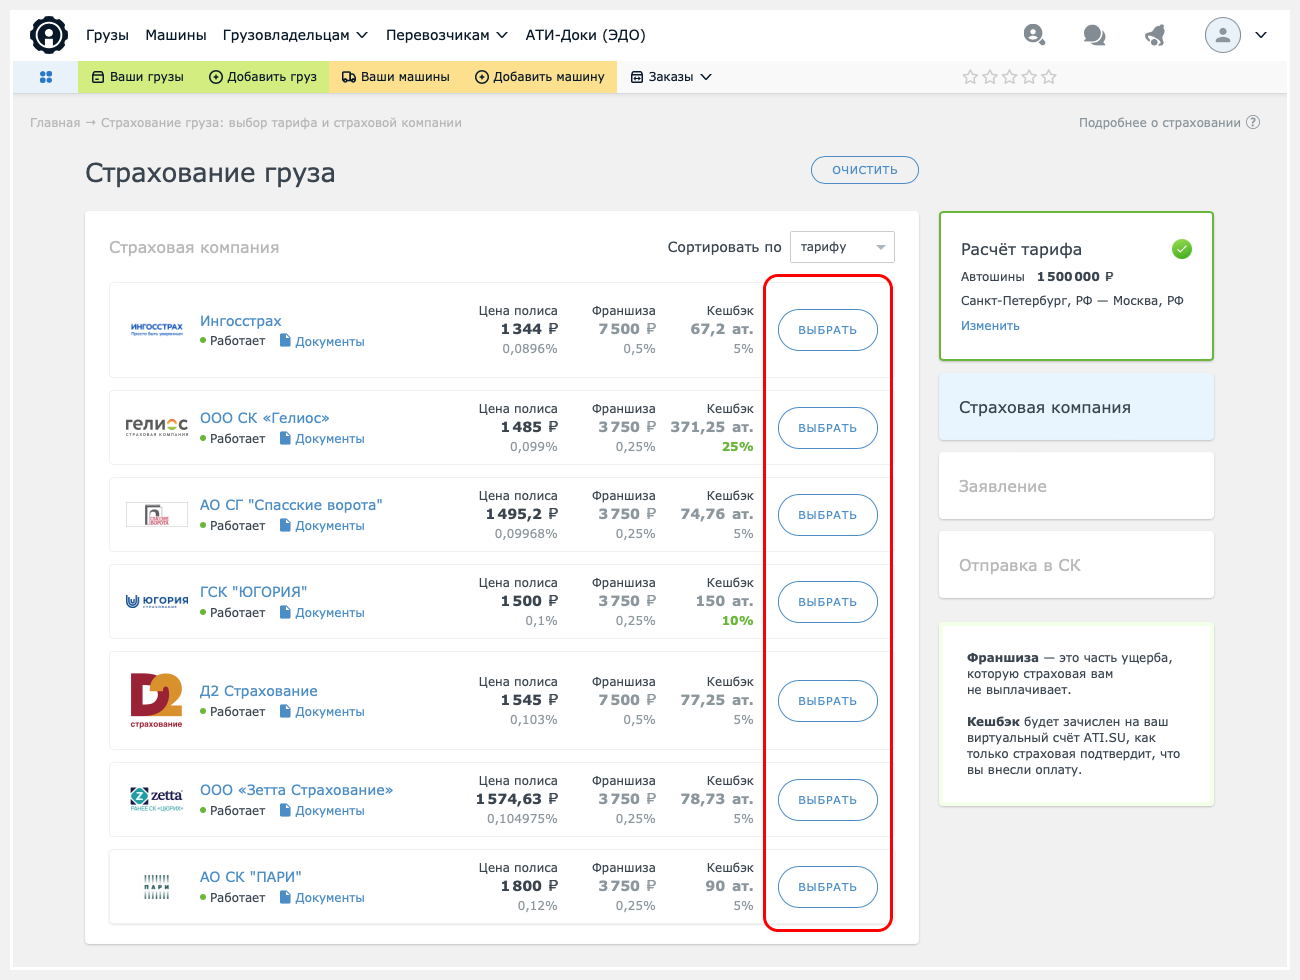Select Добавить груз in toolbar
1300x980 pixels.
point(262,77)
